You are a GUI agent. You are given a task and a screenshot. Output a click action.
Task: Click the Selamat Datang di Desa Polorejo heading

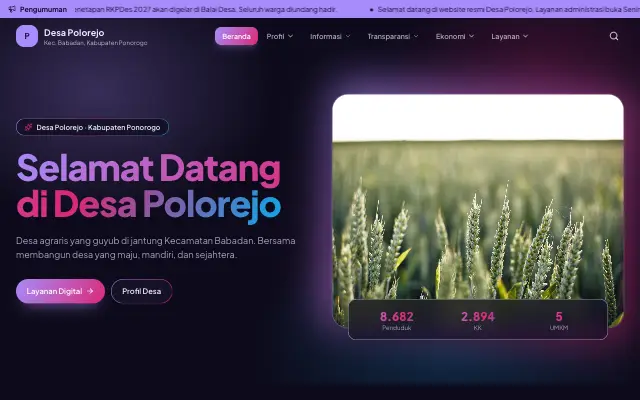(149, 188)
